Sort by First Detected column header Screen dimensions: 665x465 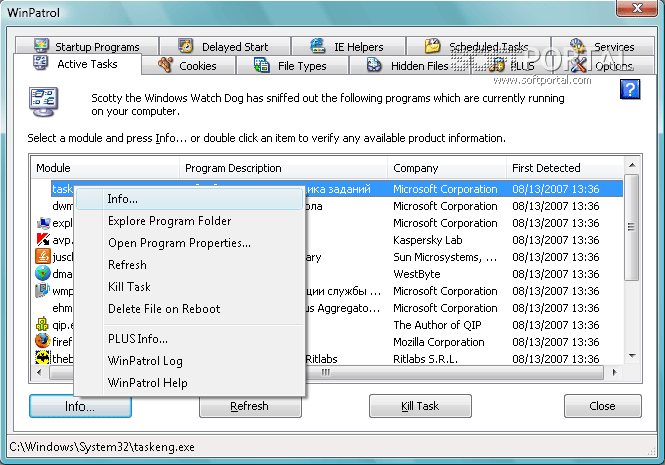(x=565, y=168)
